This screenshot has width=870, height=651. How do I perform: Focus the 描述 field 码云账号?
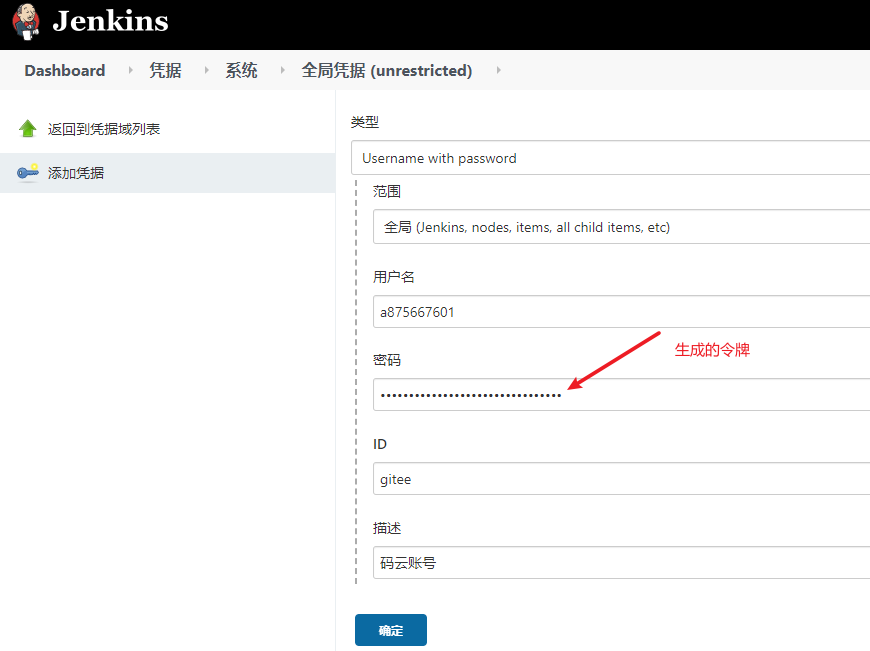[621, 563]
